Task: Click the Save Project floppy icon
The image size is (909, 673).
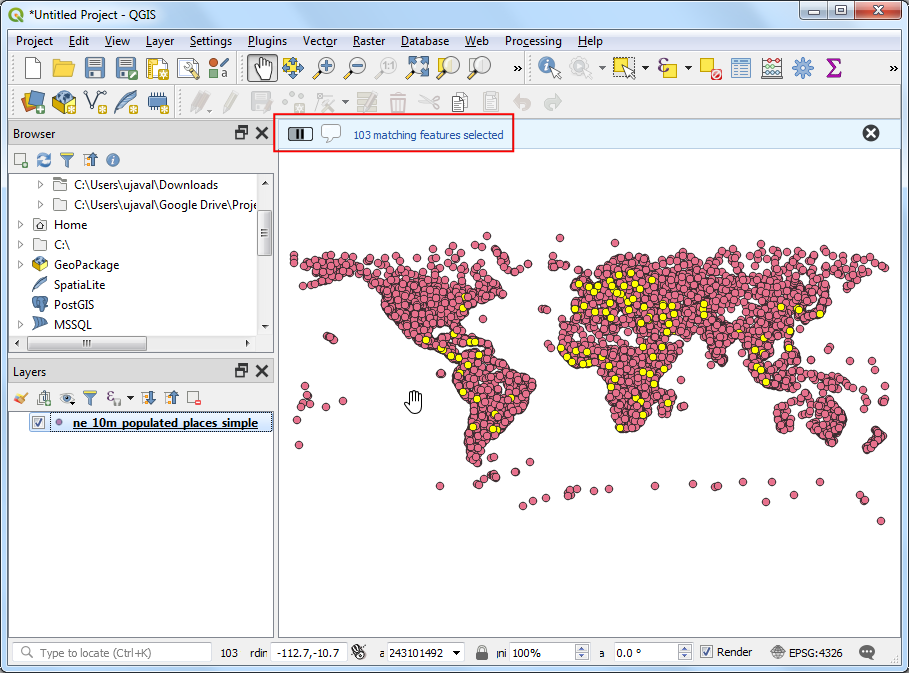Action: [x=95, y=68]
